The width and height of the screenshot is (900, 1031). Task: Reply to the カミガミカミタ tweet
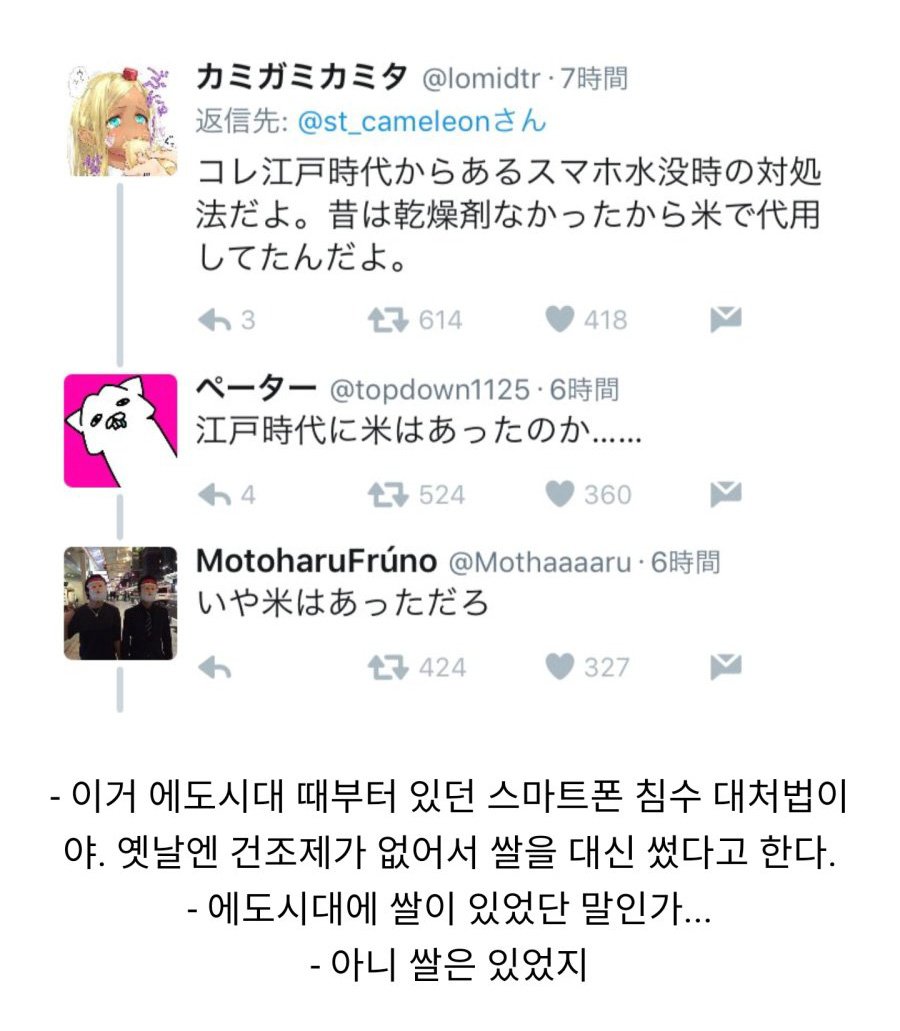click(214, 320)
